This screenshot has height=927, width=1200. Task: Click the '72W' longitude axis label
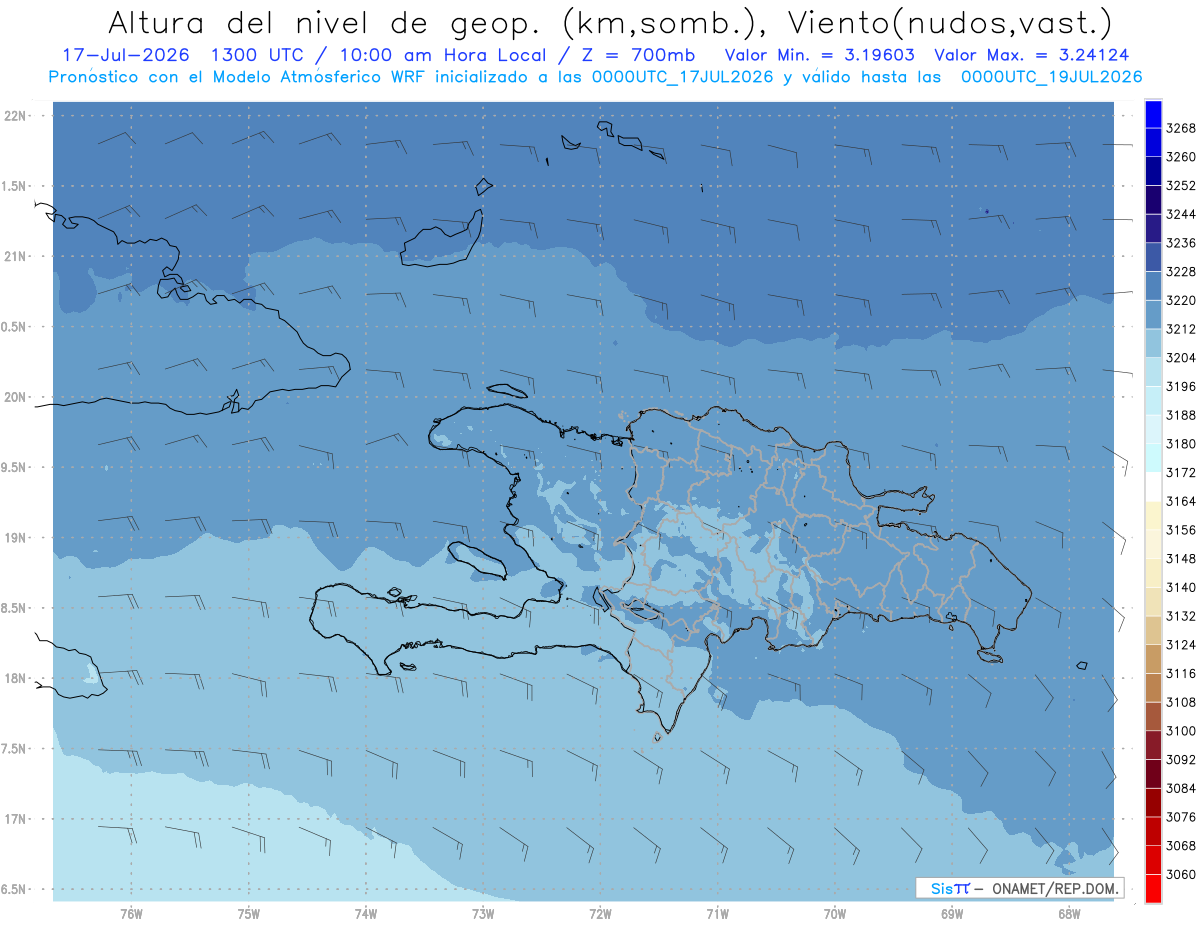[601, 914]
